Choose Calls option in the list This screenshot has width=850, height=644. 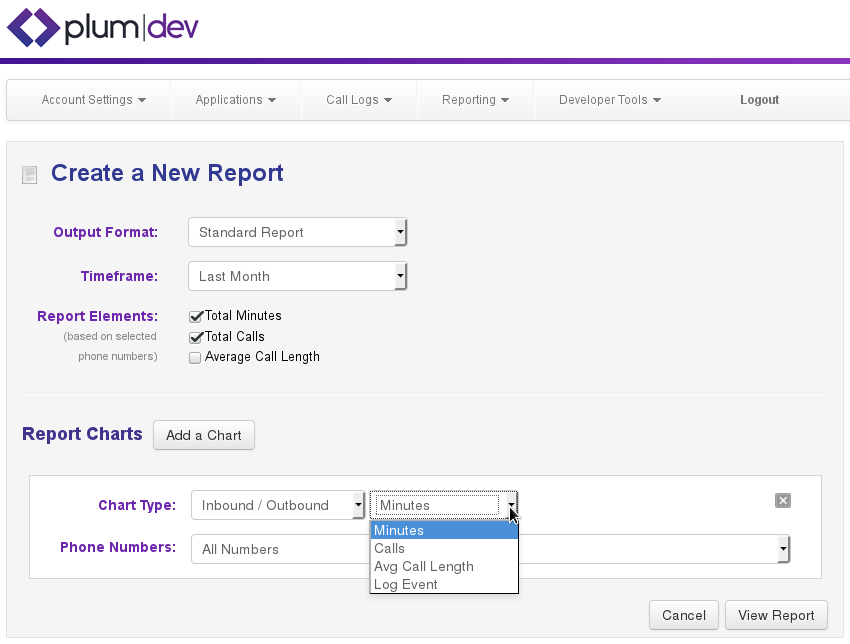[444, 549]
